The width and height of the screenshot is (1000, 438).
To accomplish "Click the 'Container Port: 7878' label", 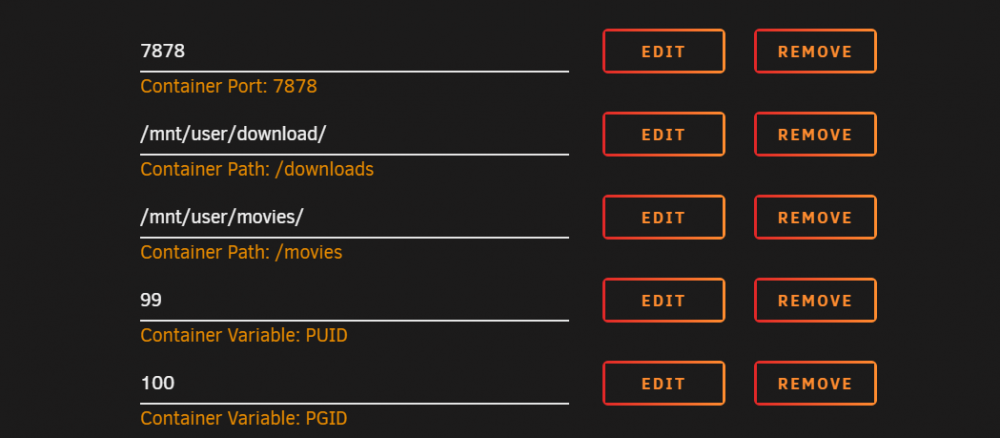I will coord(228,87).
